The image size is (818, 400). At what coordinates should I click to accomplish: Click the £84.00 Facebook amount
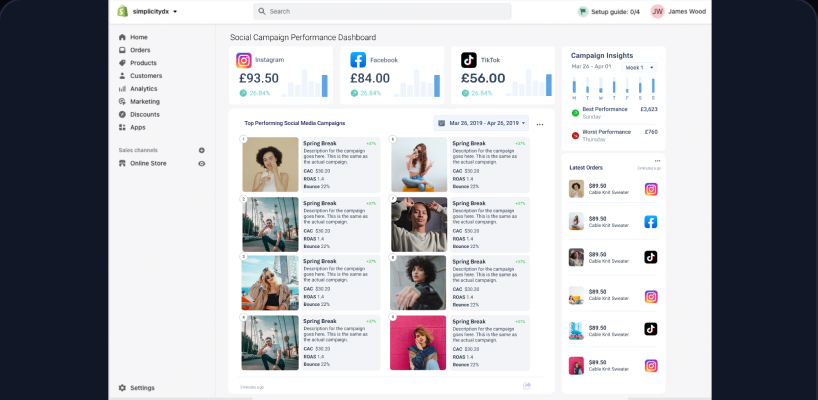pyautogui.click(x=370, y=78)
